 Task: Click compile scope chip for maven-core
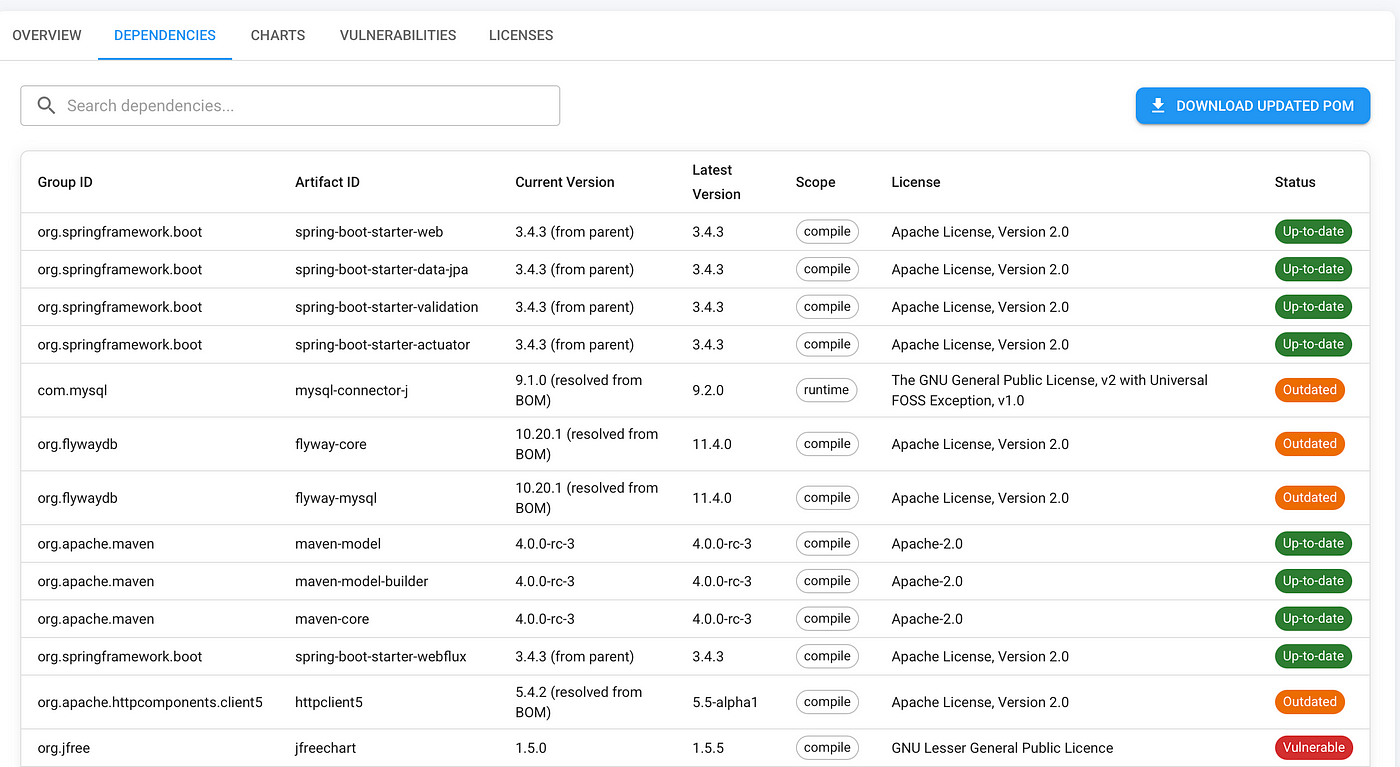tap(827, 619)
